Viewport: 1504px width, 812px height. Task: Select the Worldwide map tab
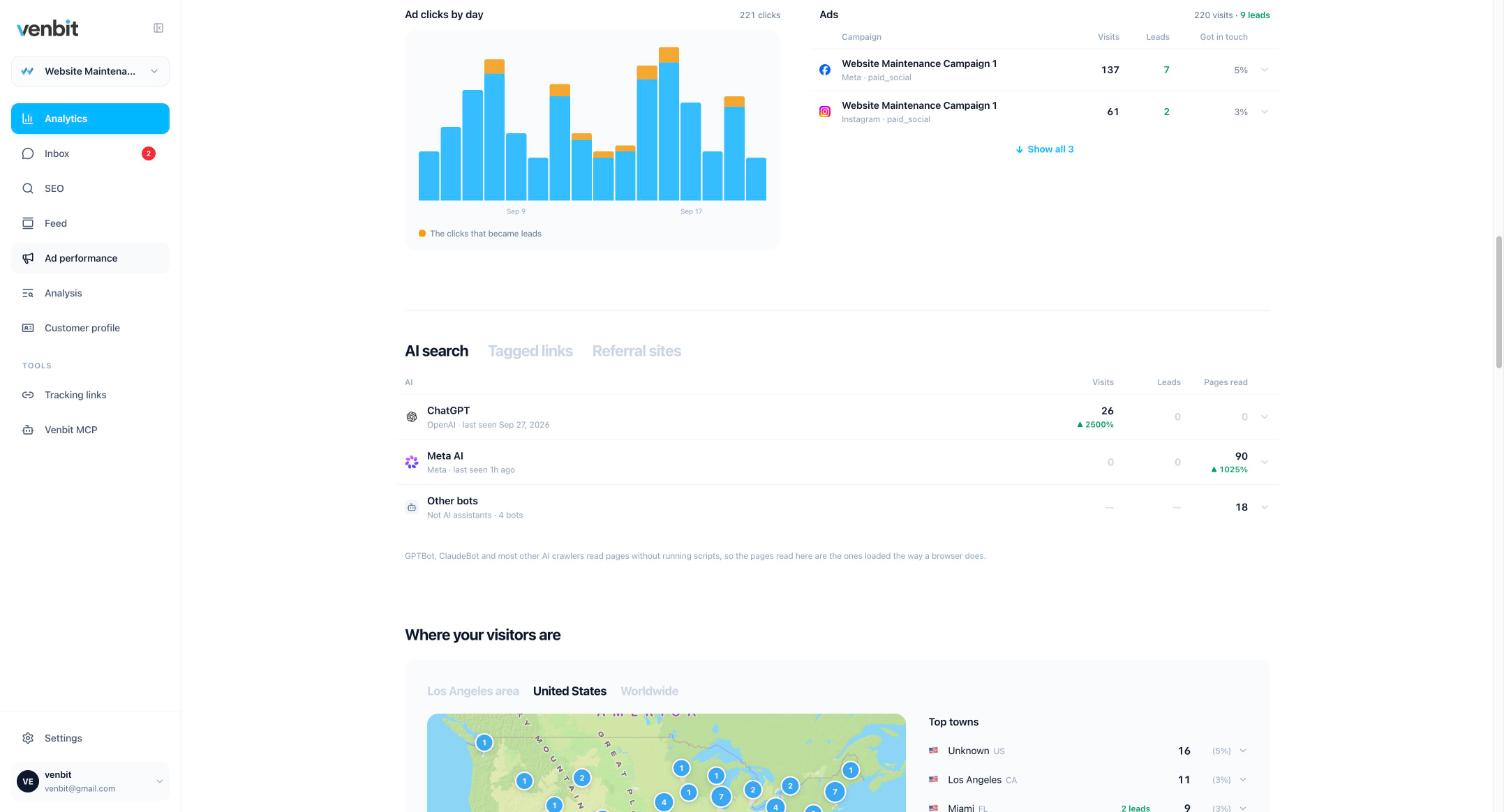coord(649,691)
